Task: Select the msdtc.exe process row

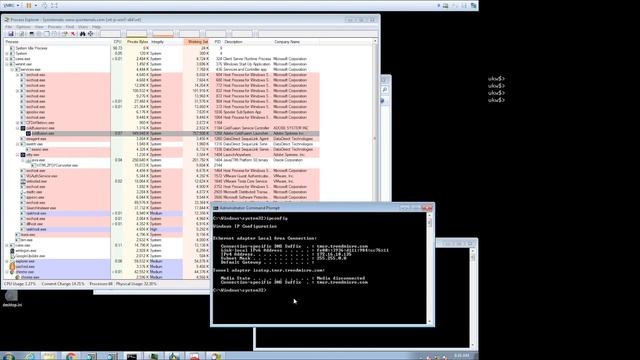Action: (161, 192)
